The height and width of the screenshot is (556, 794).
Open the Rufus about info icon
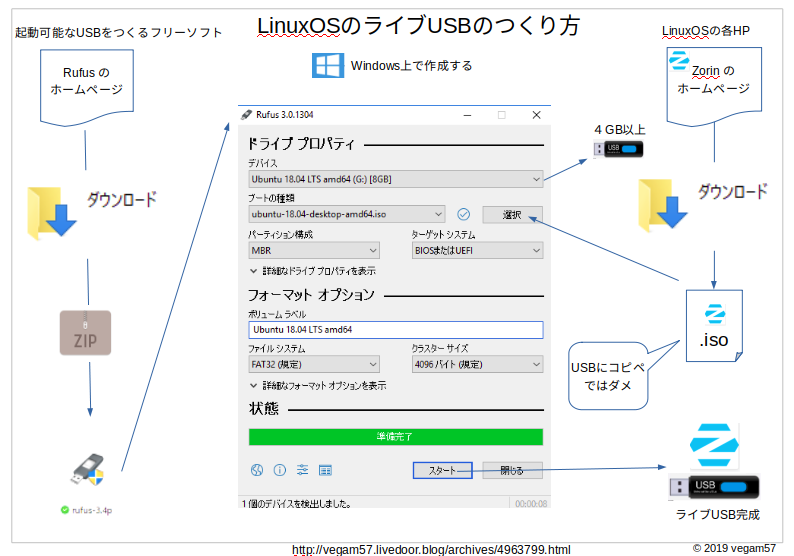click(280, 470)
